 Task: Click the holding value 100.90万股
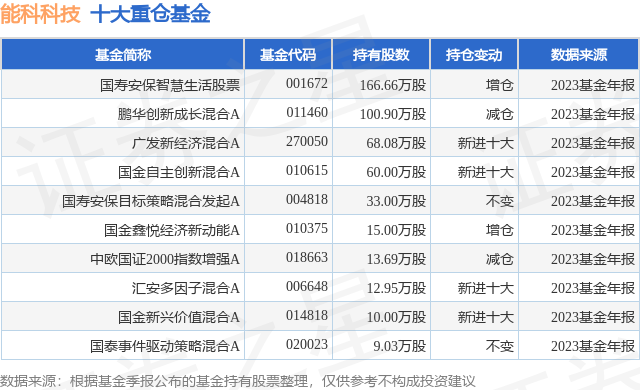[x=393, y=114]
